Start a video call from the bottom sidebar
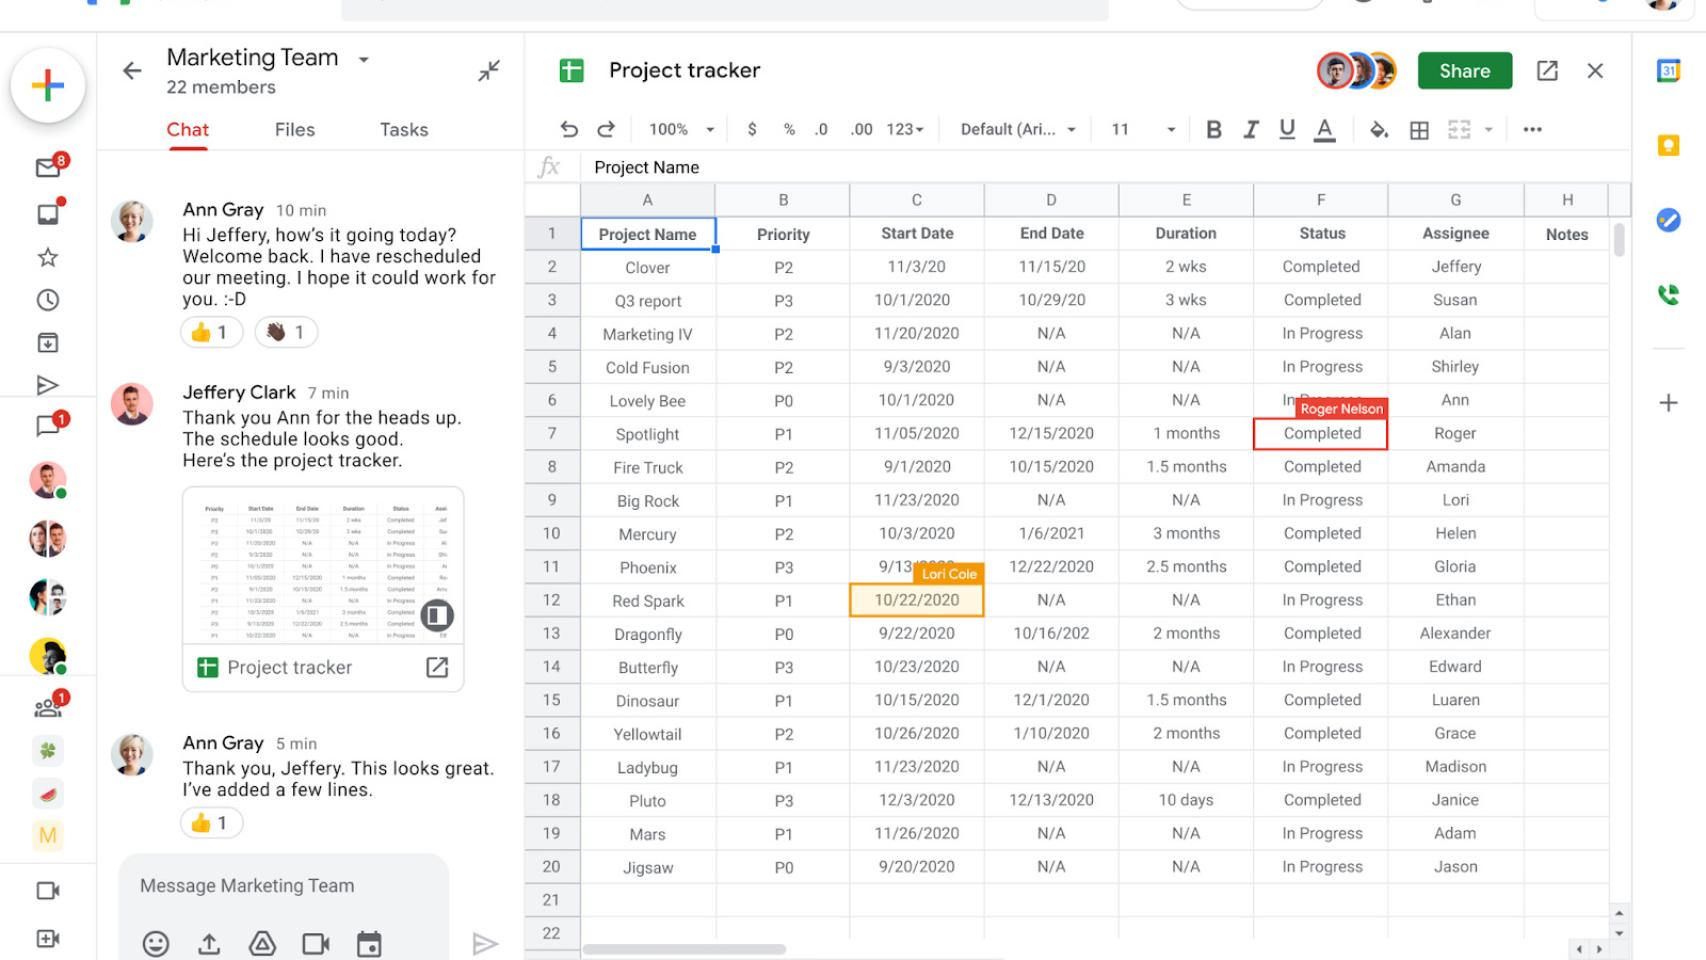 (x=47, y=890)
